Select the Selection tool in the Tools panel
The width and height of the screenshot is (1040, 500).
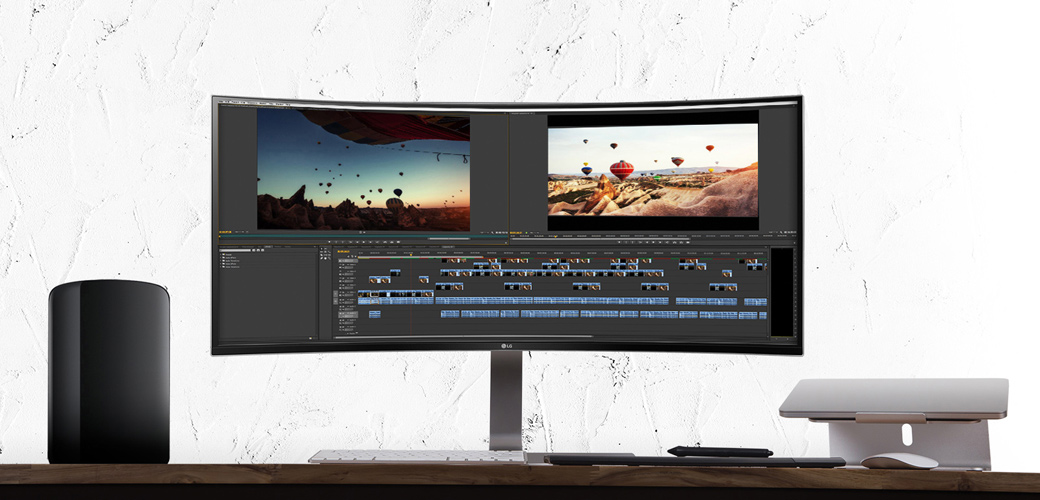click(323, 250)
